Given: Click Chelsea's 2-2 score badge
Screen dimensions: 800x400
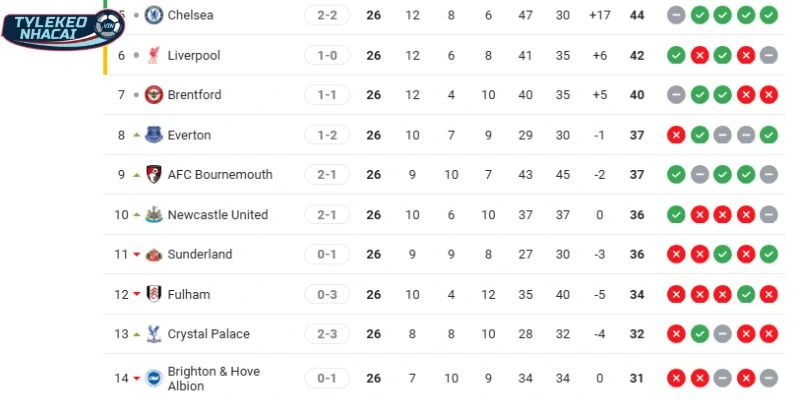Looking at the screenshot, I should [x=327, y=15].
